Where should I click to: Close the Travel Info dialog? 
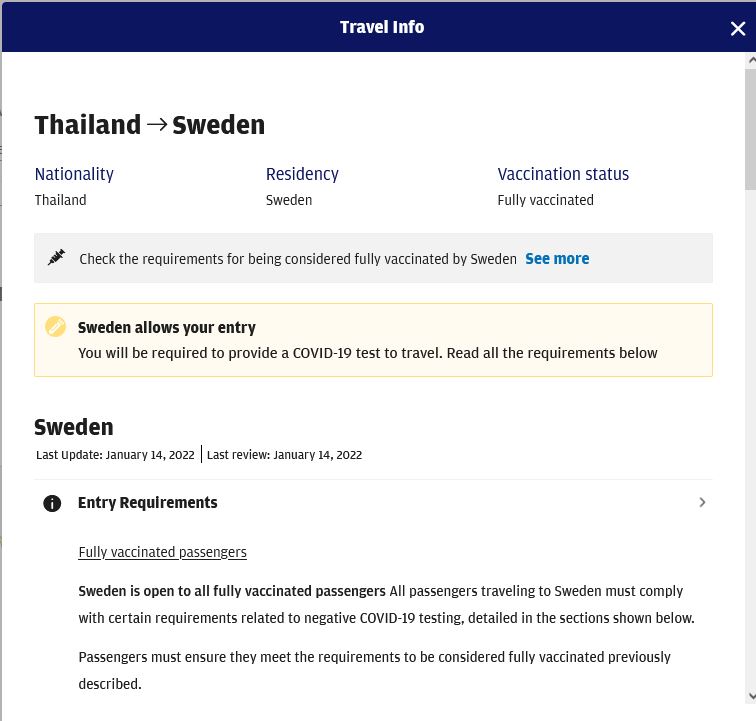pos(737,29)
